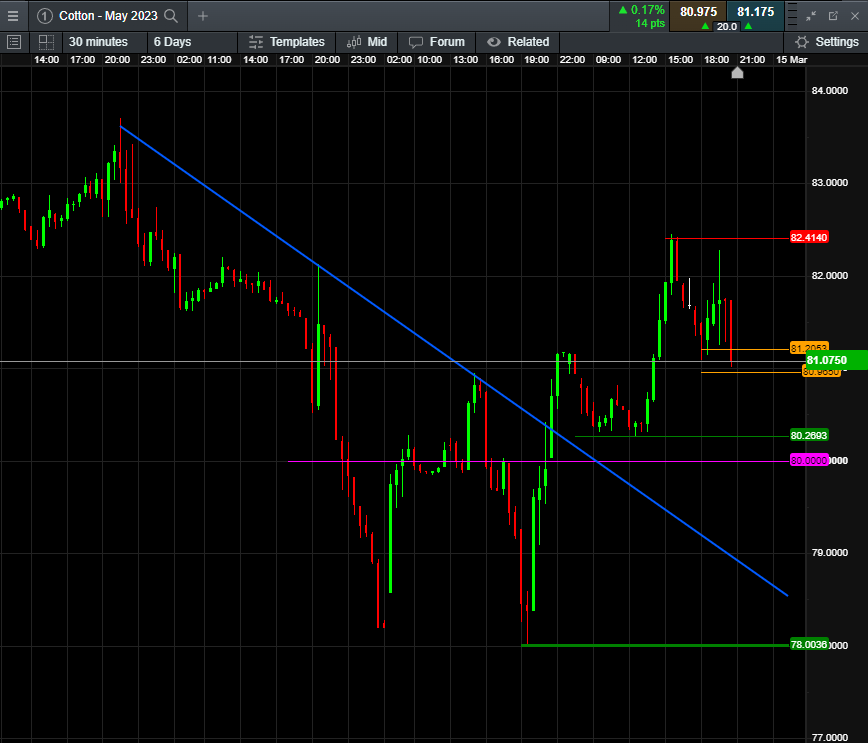This screenshot has width=868, height=743.
Task: Click the 0.17% daily change indicator
Action: click(642, 10)
